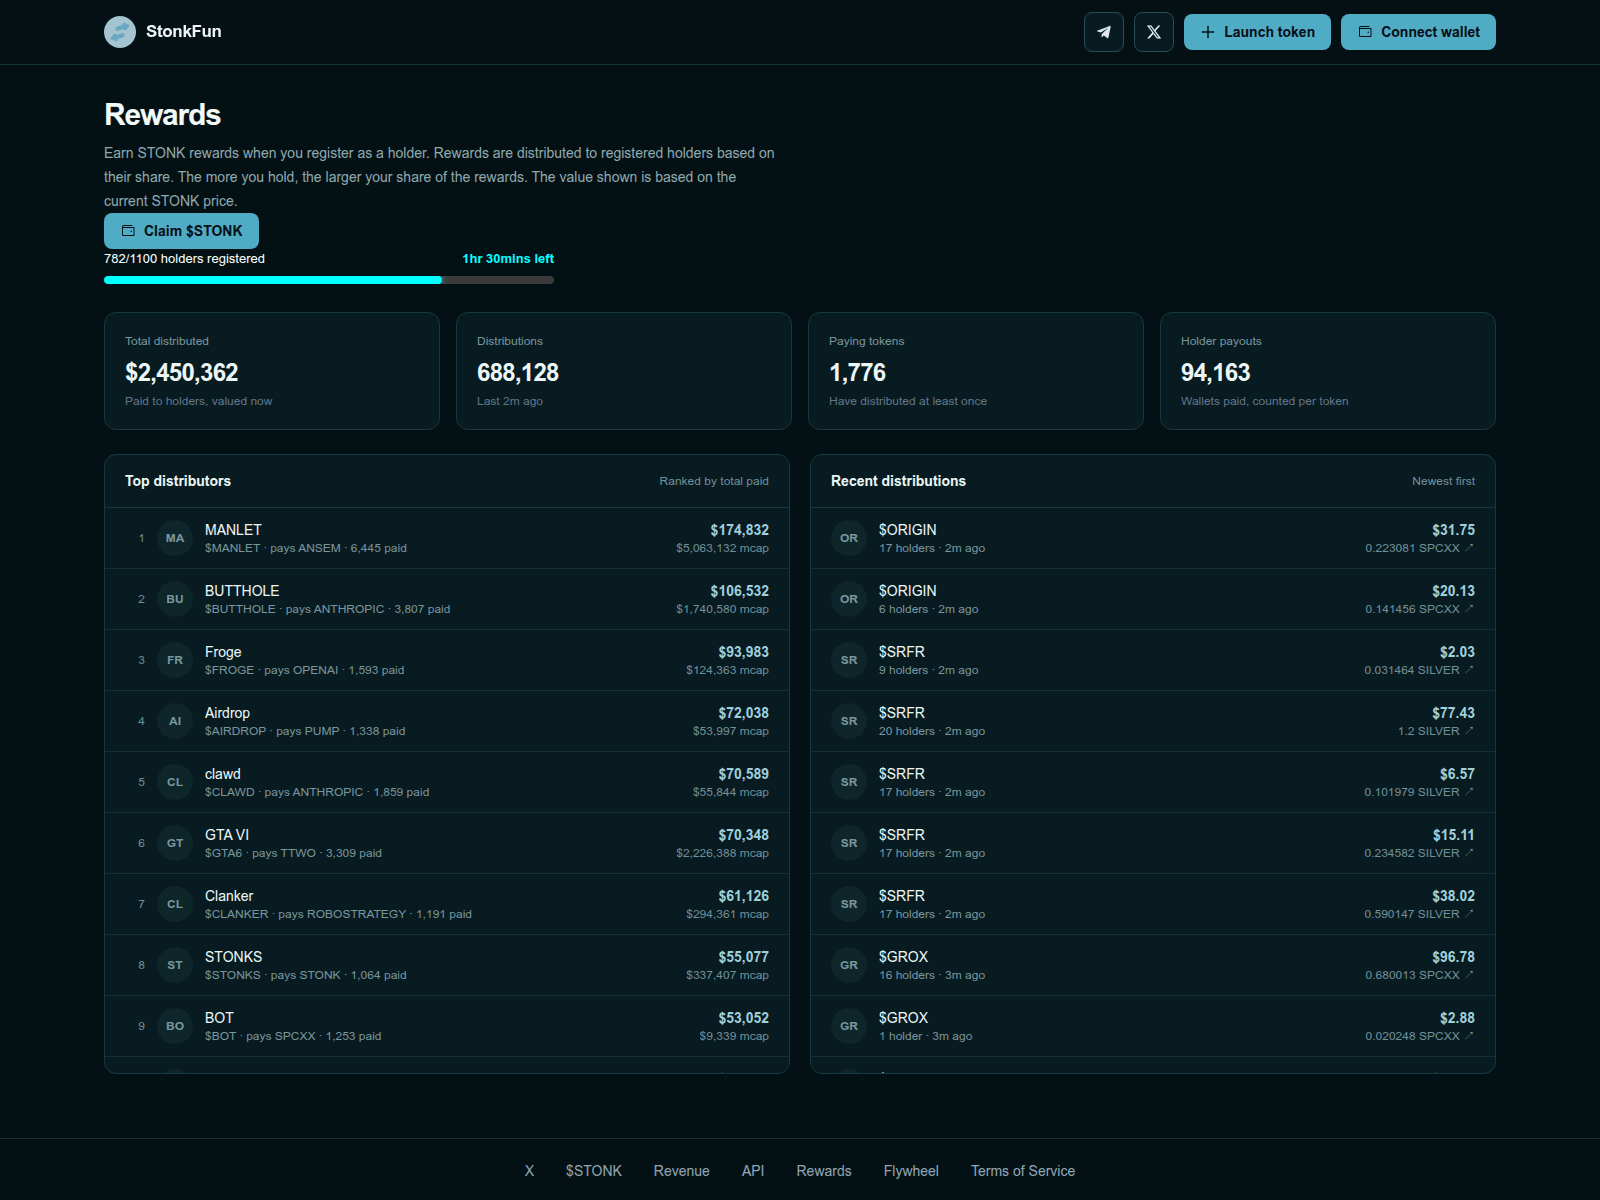Click the OR avatar for 17-holder $ORIGIN
Screen dimensions: 1600x1200
[x=849, y=538]
